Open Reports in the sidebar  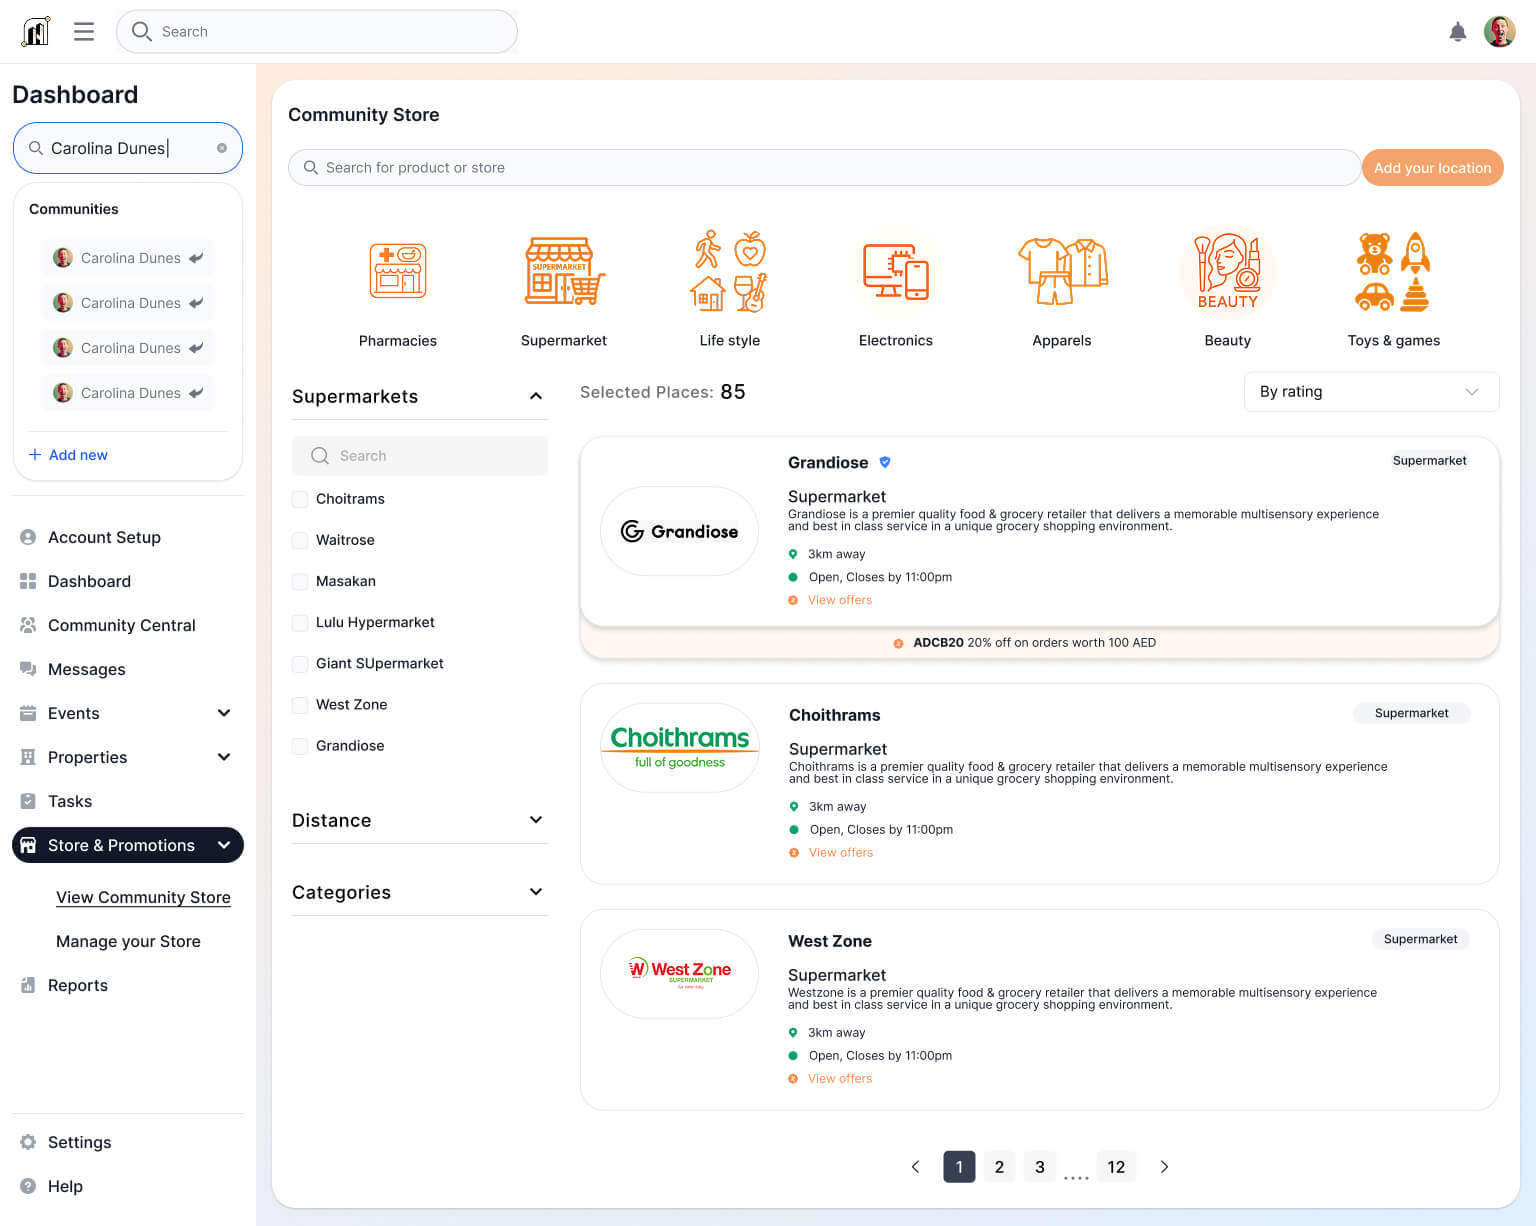pyautogui.click(x=78, y=985)
